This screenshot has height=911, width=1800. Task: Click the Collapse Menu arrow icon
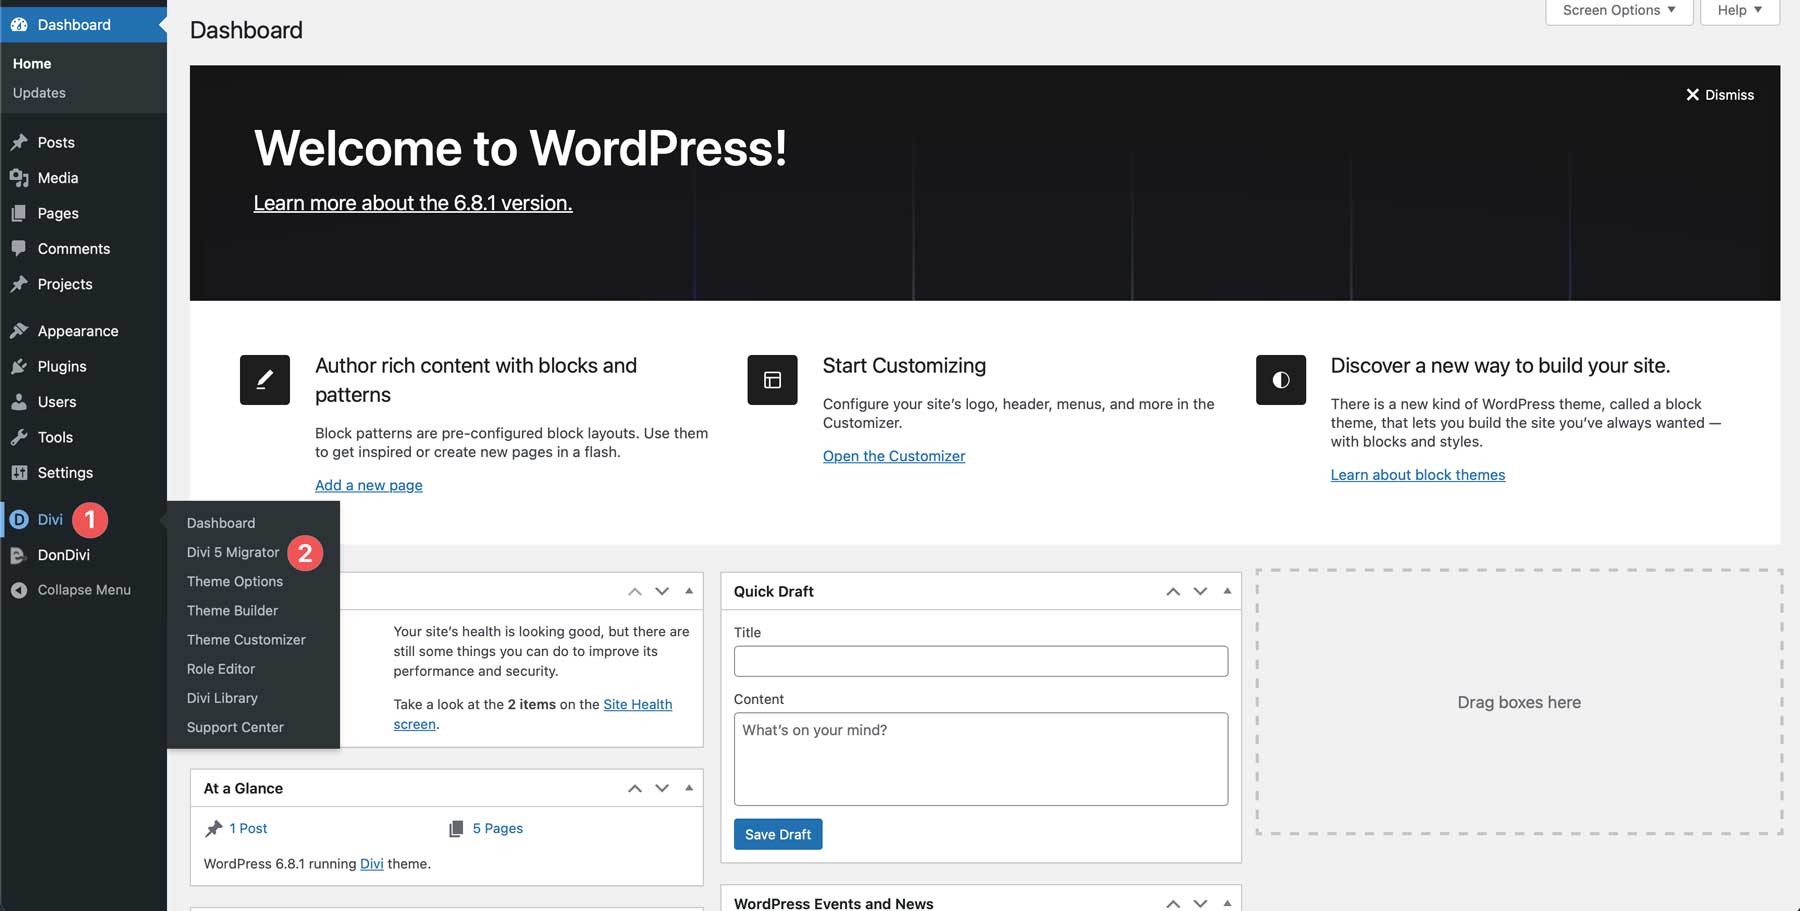pyautogui.click(x=19, y=590)
